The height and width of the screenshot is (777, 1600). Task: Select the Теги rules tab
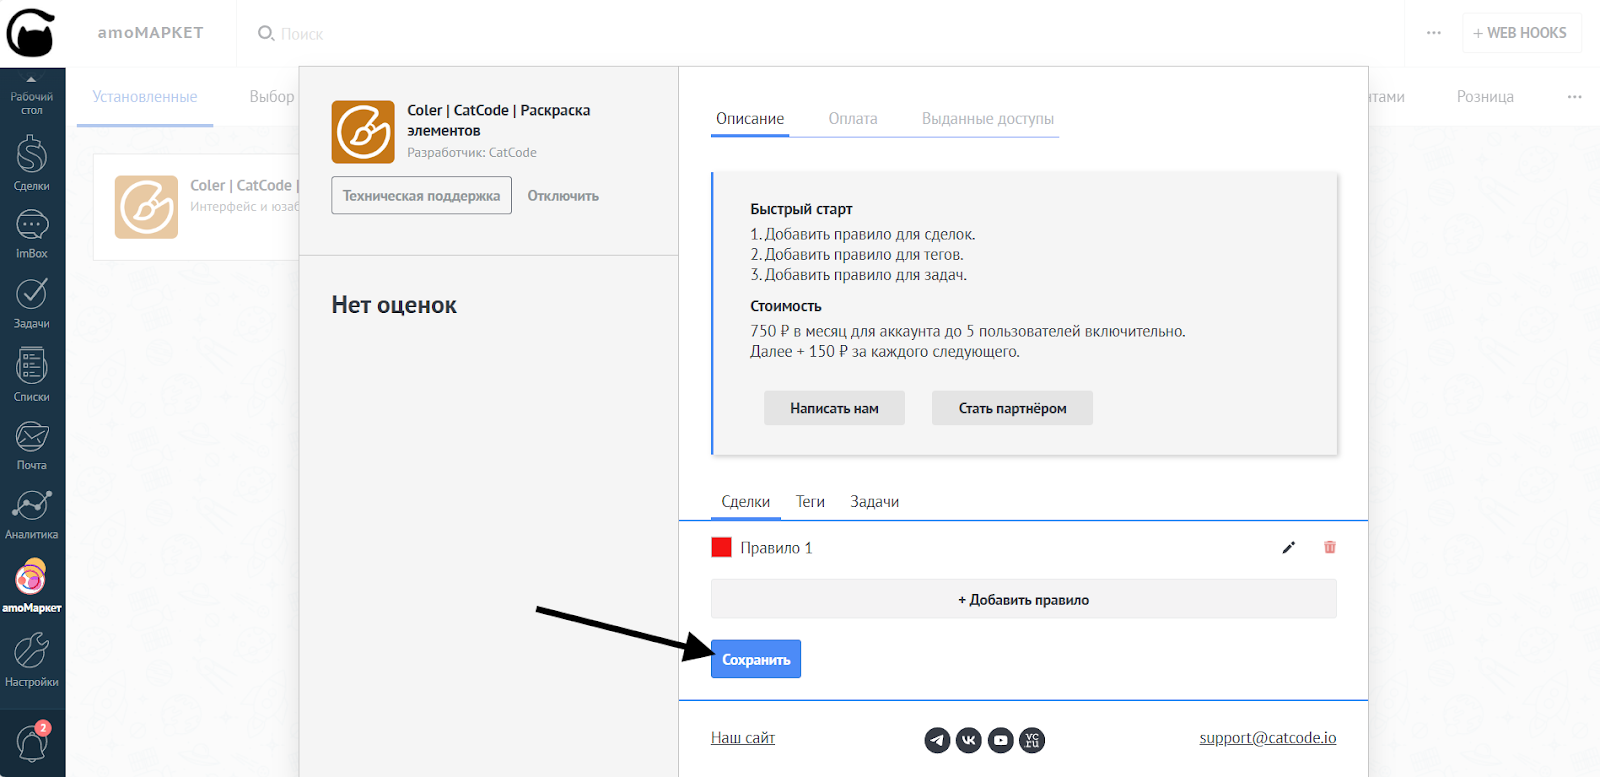point(810,502)
